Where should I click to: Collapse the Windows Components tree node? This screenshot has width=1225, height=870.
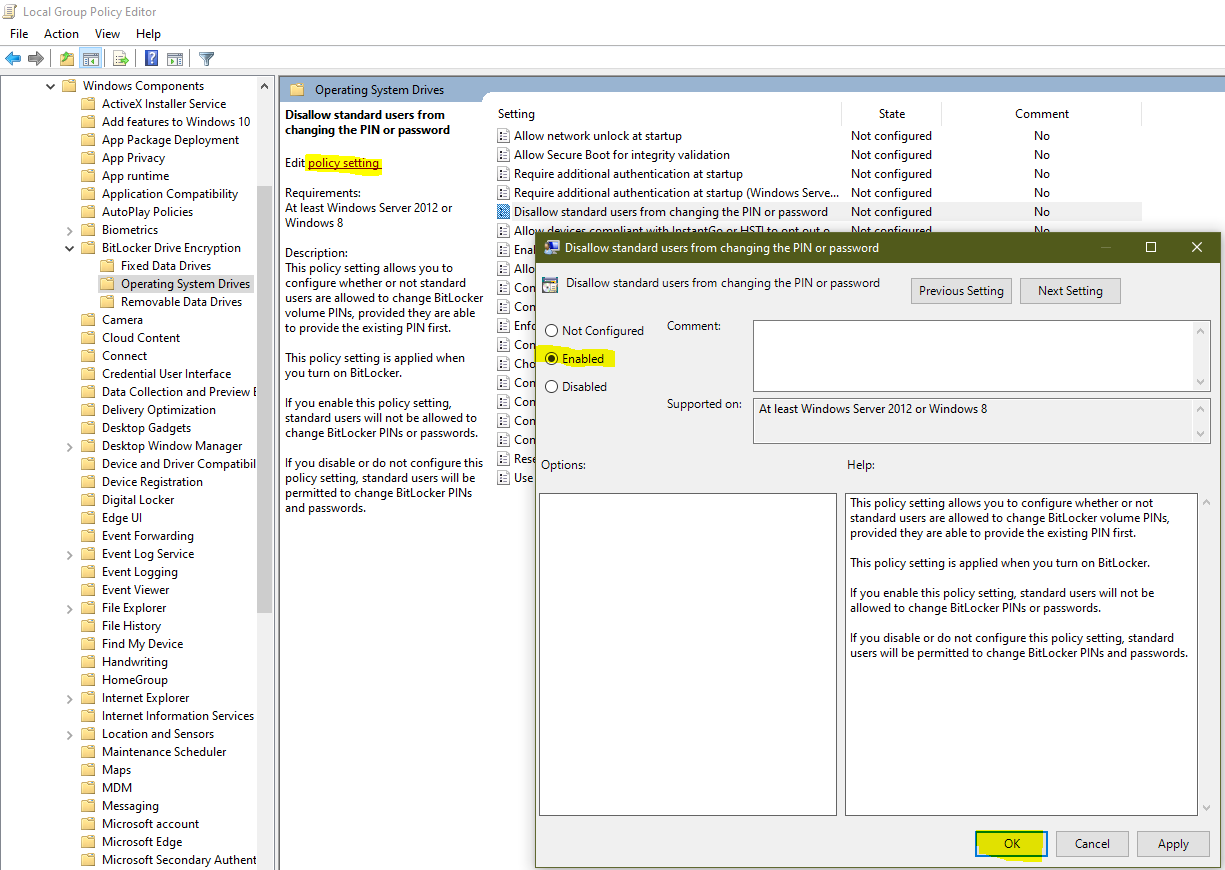50,85
